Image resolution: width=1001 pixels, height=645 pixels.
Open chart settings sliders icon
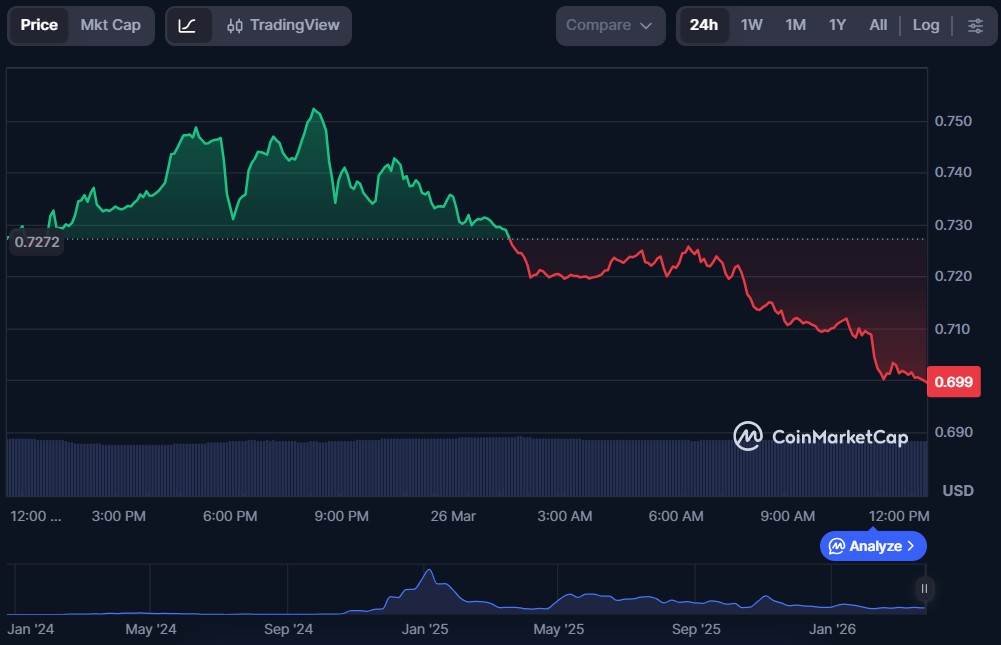(x=975, y=25)
